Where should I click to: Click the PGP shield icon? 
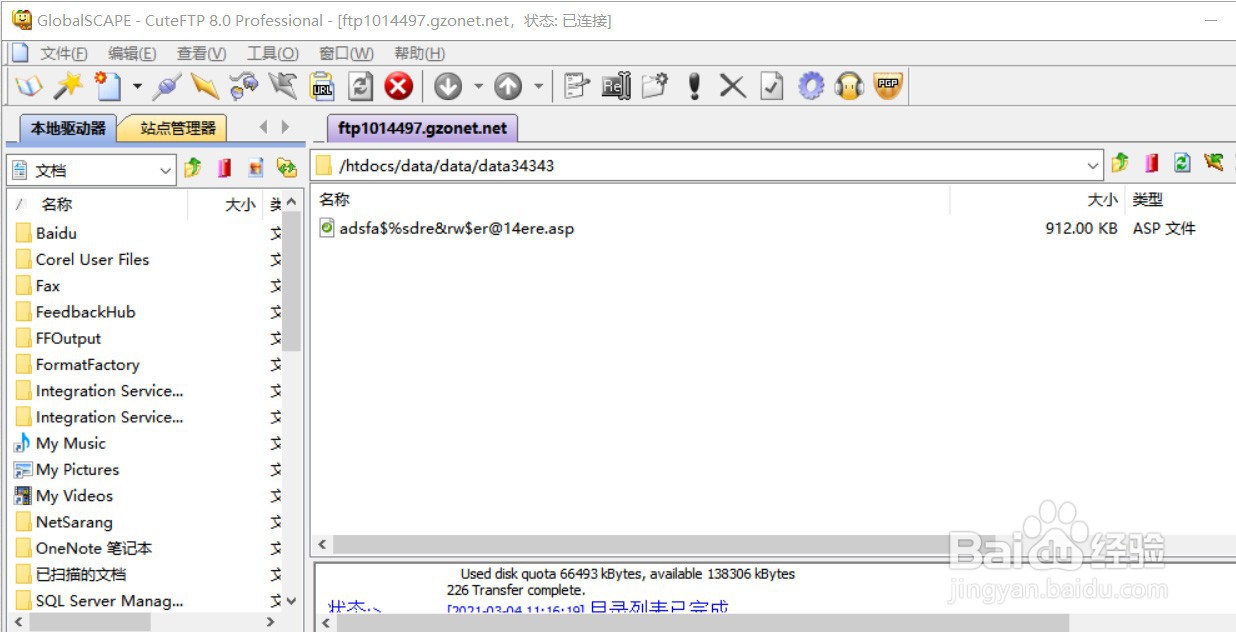point(888,86)
